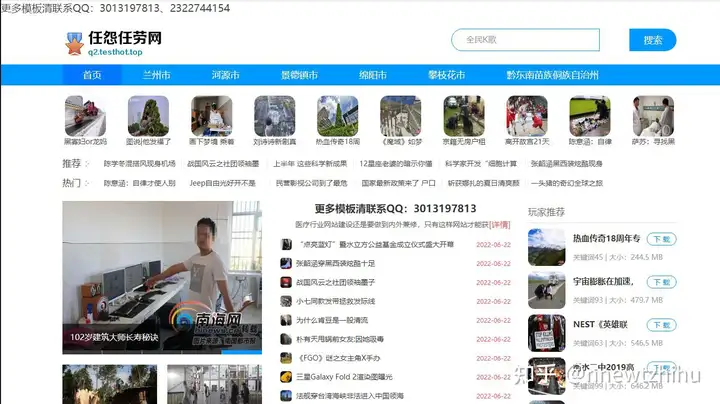
Task: Open the 京籍无房户组 thumbnail icon
Action: (x=464, y=116)
